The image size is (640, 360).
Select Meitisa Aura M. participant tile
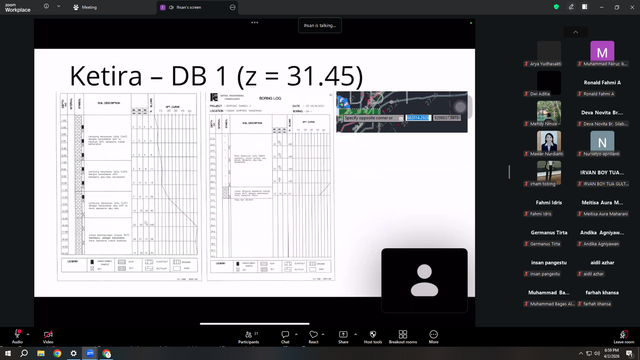[602, 205]
